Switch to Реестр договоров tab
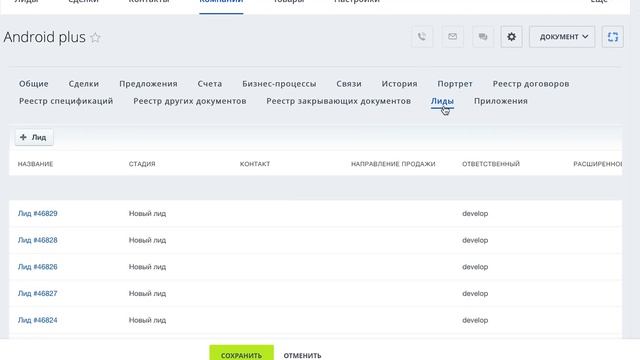The image size is (640, 360). (x=531, y=84)
